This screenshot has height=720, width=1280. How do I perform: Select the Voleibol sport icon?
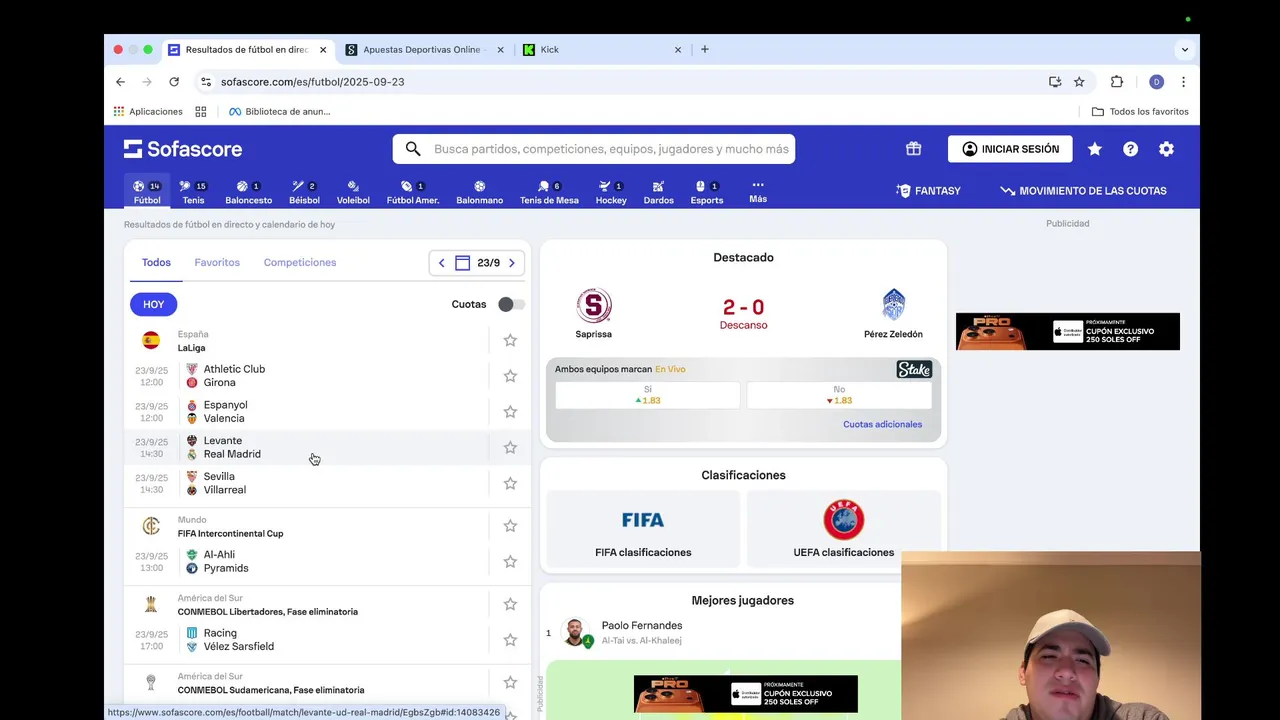[353, 192]
